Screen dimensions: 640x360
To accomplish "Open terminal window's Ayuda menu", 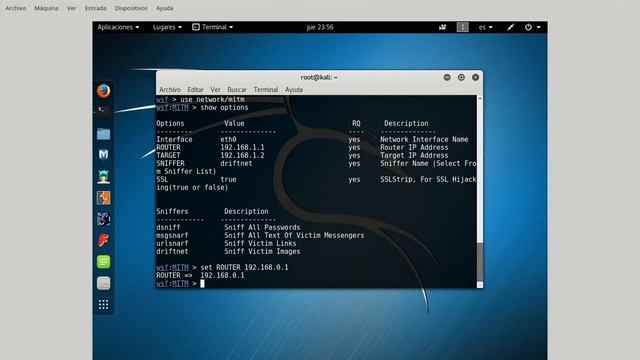I will [294, 90].
